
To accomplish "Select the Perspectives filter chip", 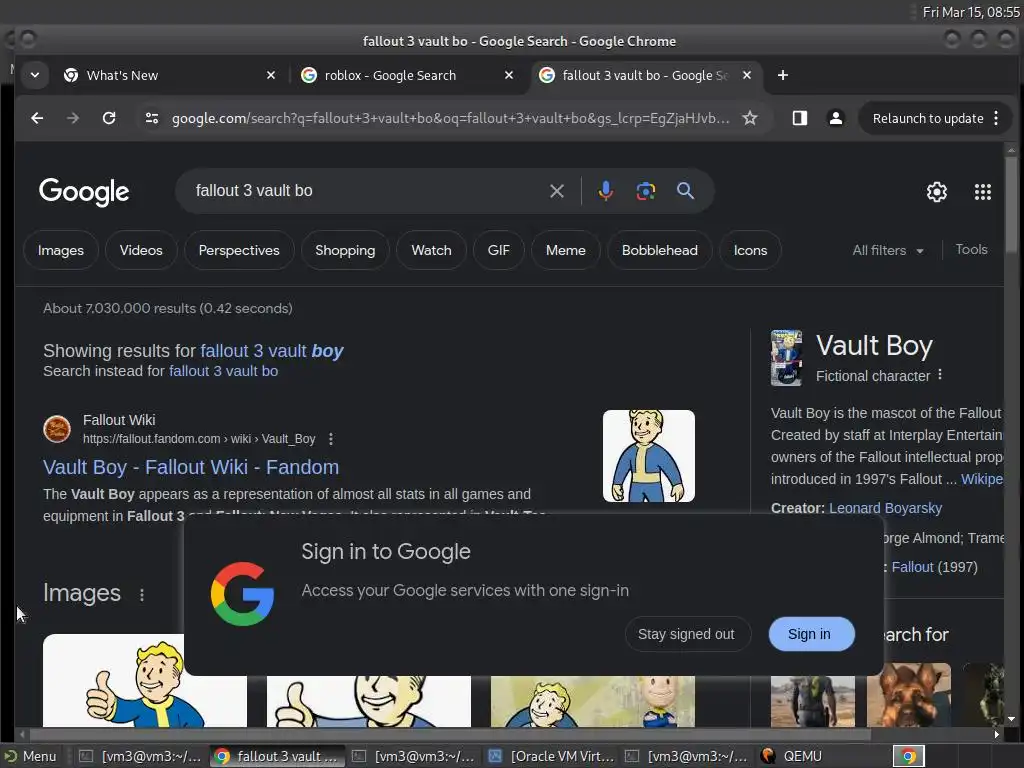I will pyautogui.click(x=239, y=250).
